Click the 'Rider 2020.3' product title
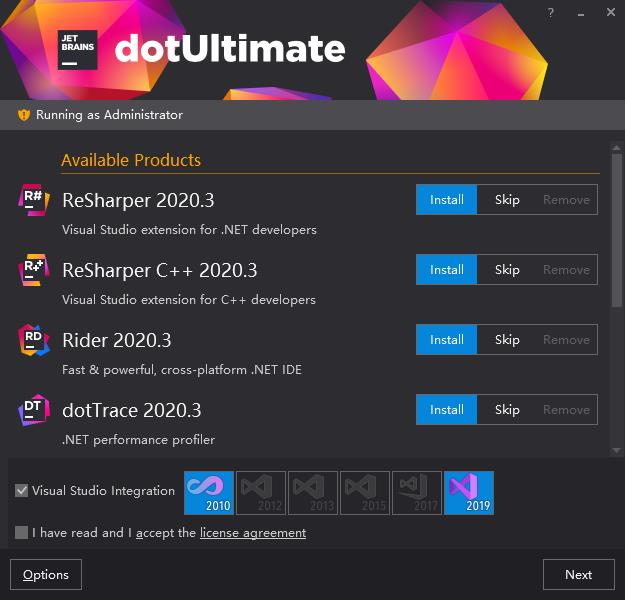625x600 pixels. pos(117,340)
